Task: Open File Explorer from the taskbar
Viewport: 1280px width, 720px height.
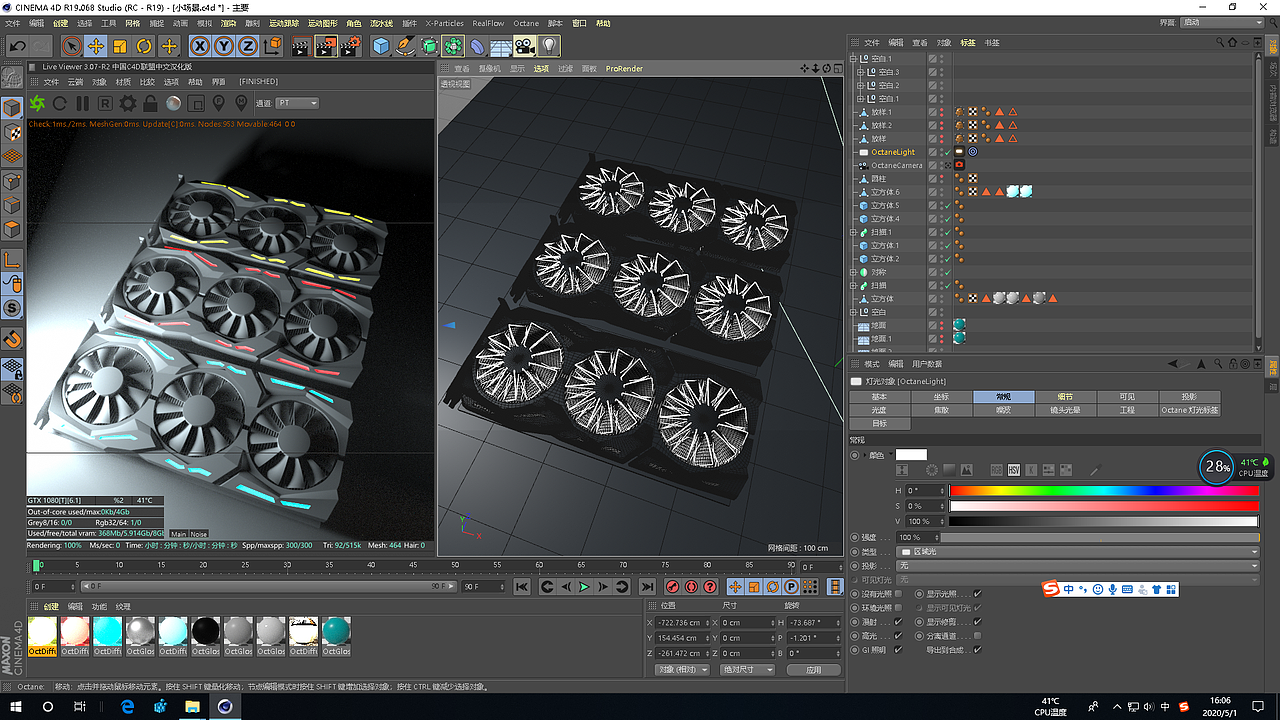Action: click(x=191, y=707)
